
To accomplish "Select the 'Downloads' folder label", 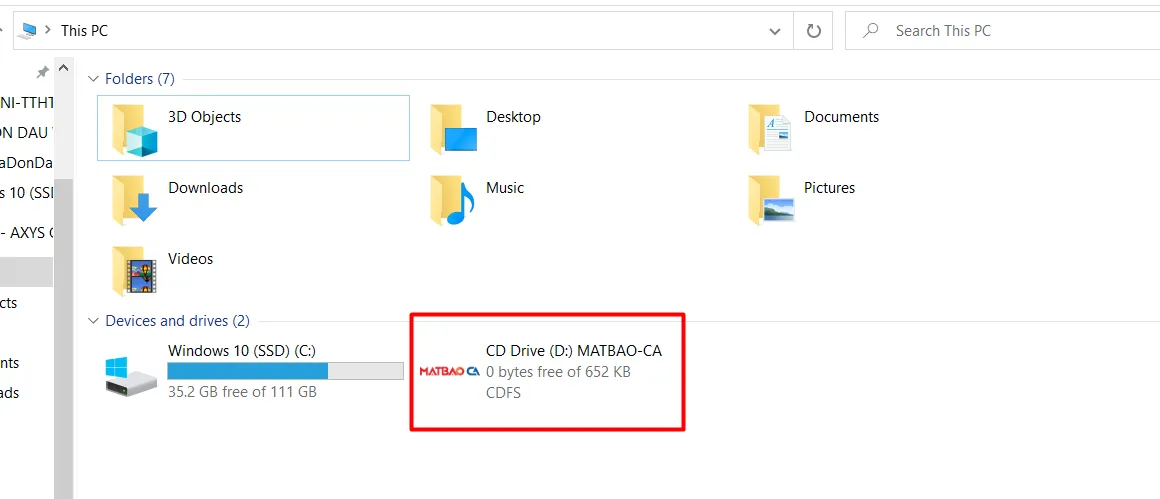I will [206, 188].
